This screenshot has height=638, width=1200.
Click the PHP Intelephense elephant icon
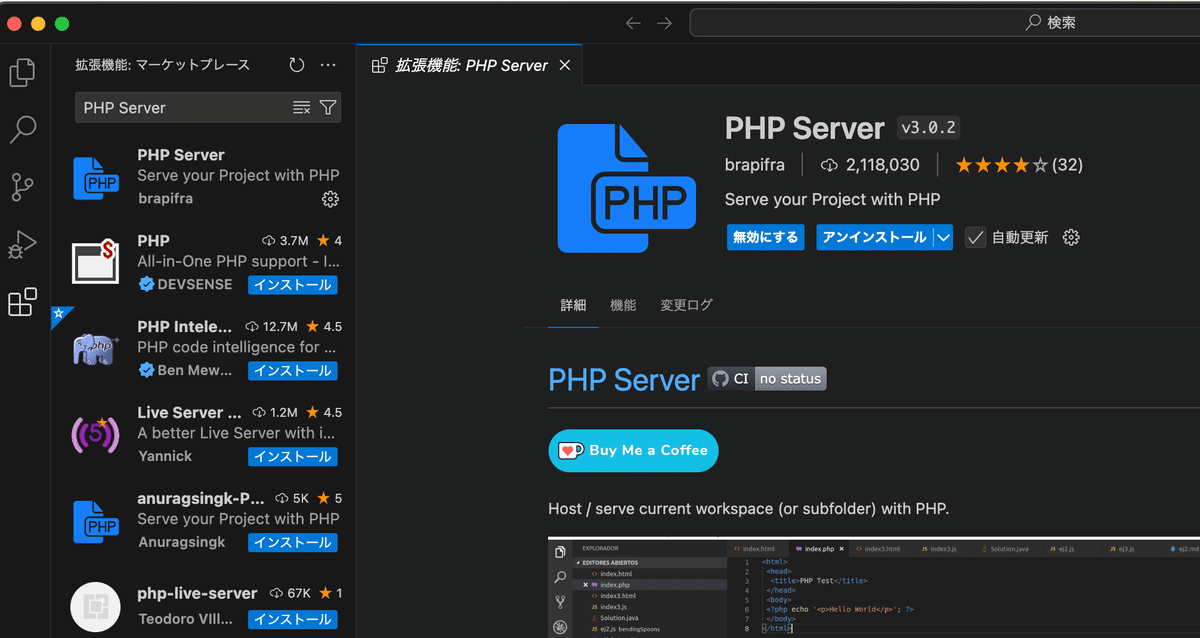(96, 349)
